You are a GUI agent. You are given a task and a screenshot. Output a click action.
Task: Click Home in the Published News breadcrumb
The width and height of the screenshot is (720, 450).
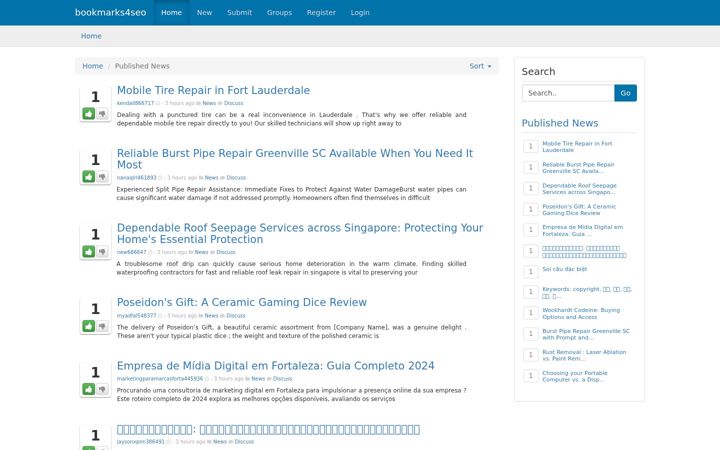tap(92, 66)
